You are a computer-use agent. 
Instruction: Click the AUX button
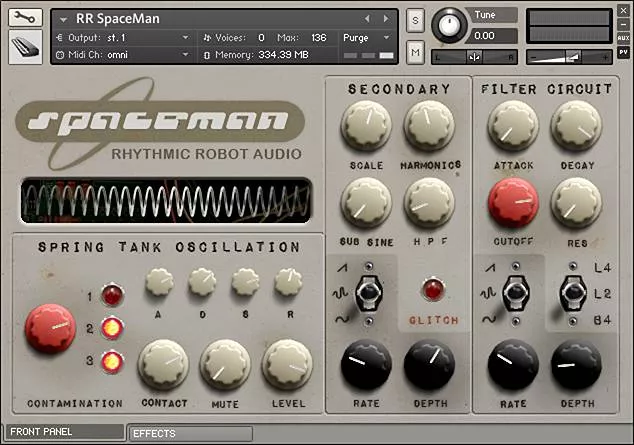pos(623,38)
